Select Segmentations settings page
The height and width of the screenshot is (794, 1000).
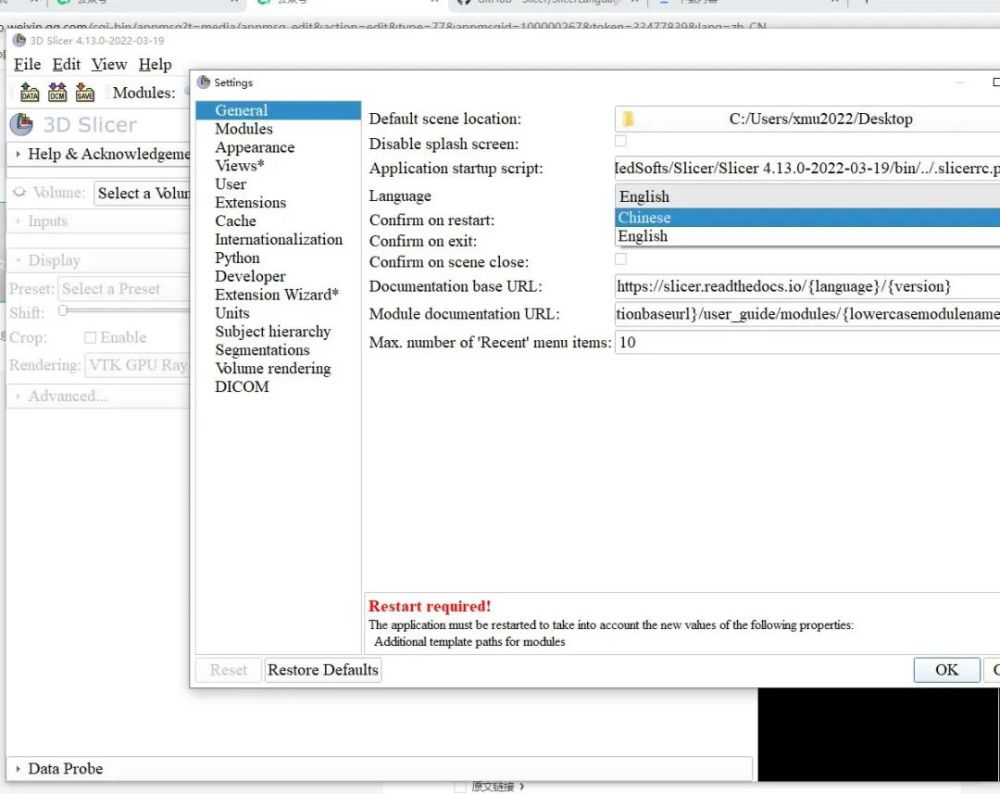click(262, 351)
